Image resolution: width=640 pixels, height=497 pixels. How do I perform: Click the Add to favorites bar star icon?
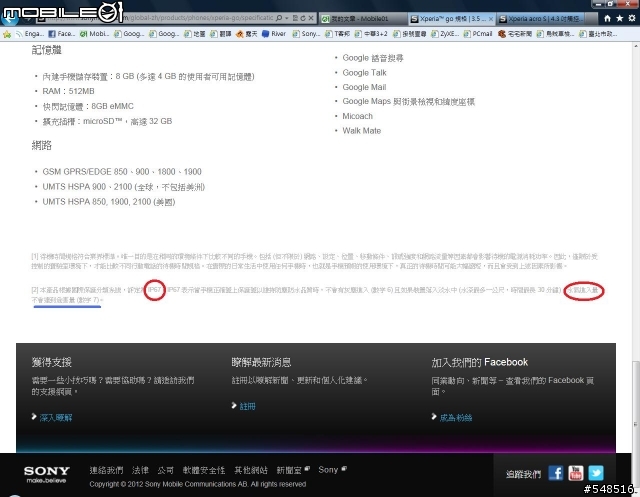(7, 34)
